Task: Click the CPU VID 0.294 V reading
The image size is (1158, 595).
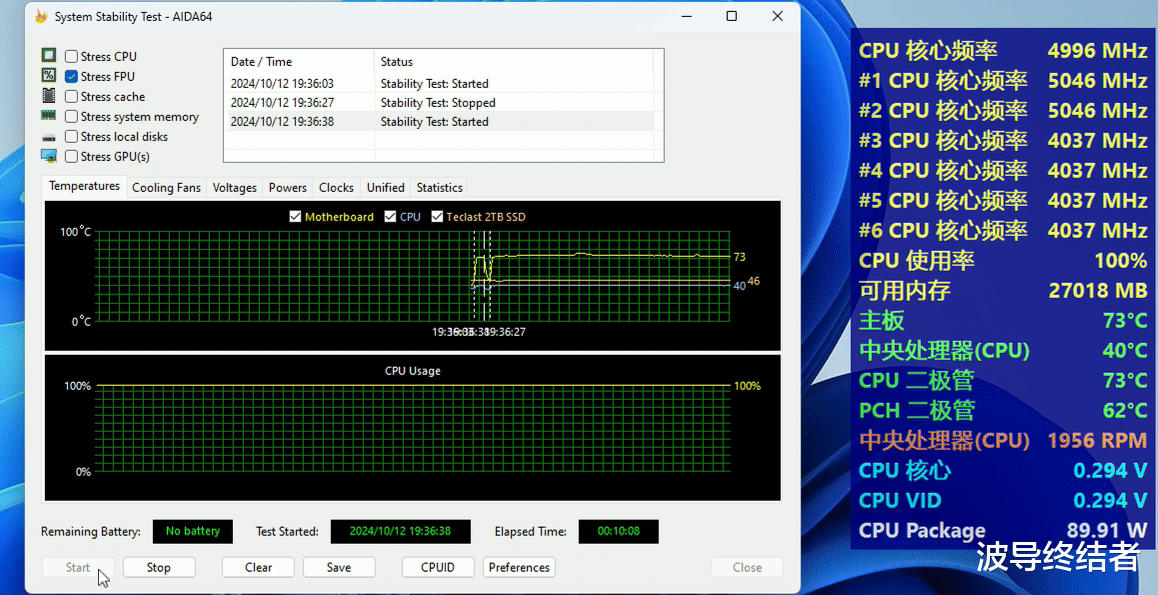Action: pyautogui.click(x=1003, y=500)
